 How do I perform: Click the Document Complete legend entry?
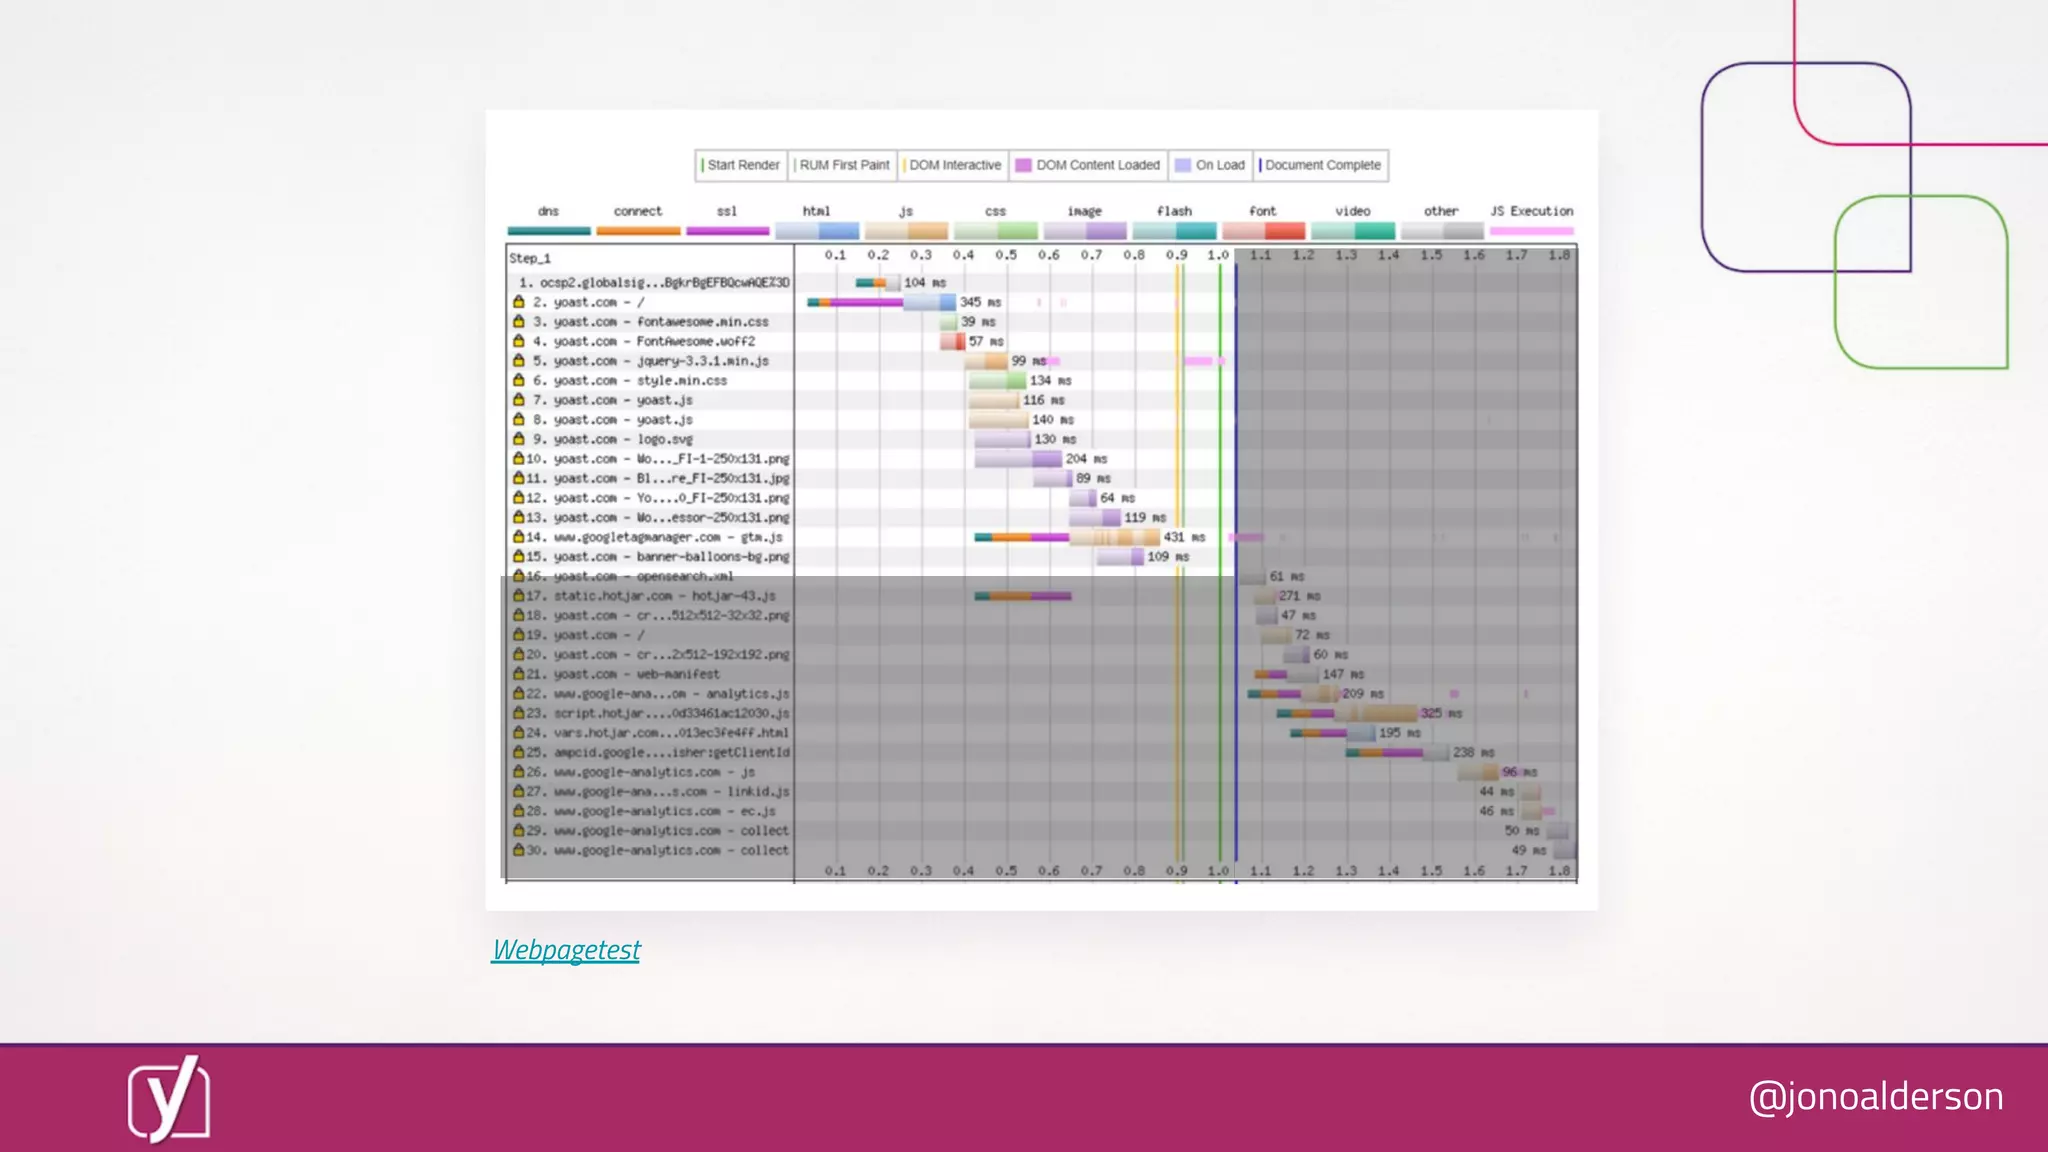click(1321, 165)
